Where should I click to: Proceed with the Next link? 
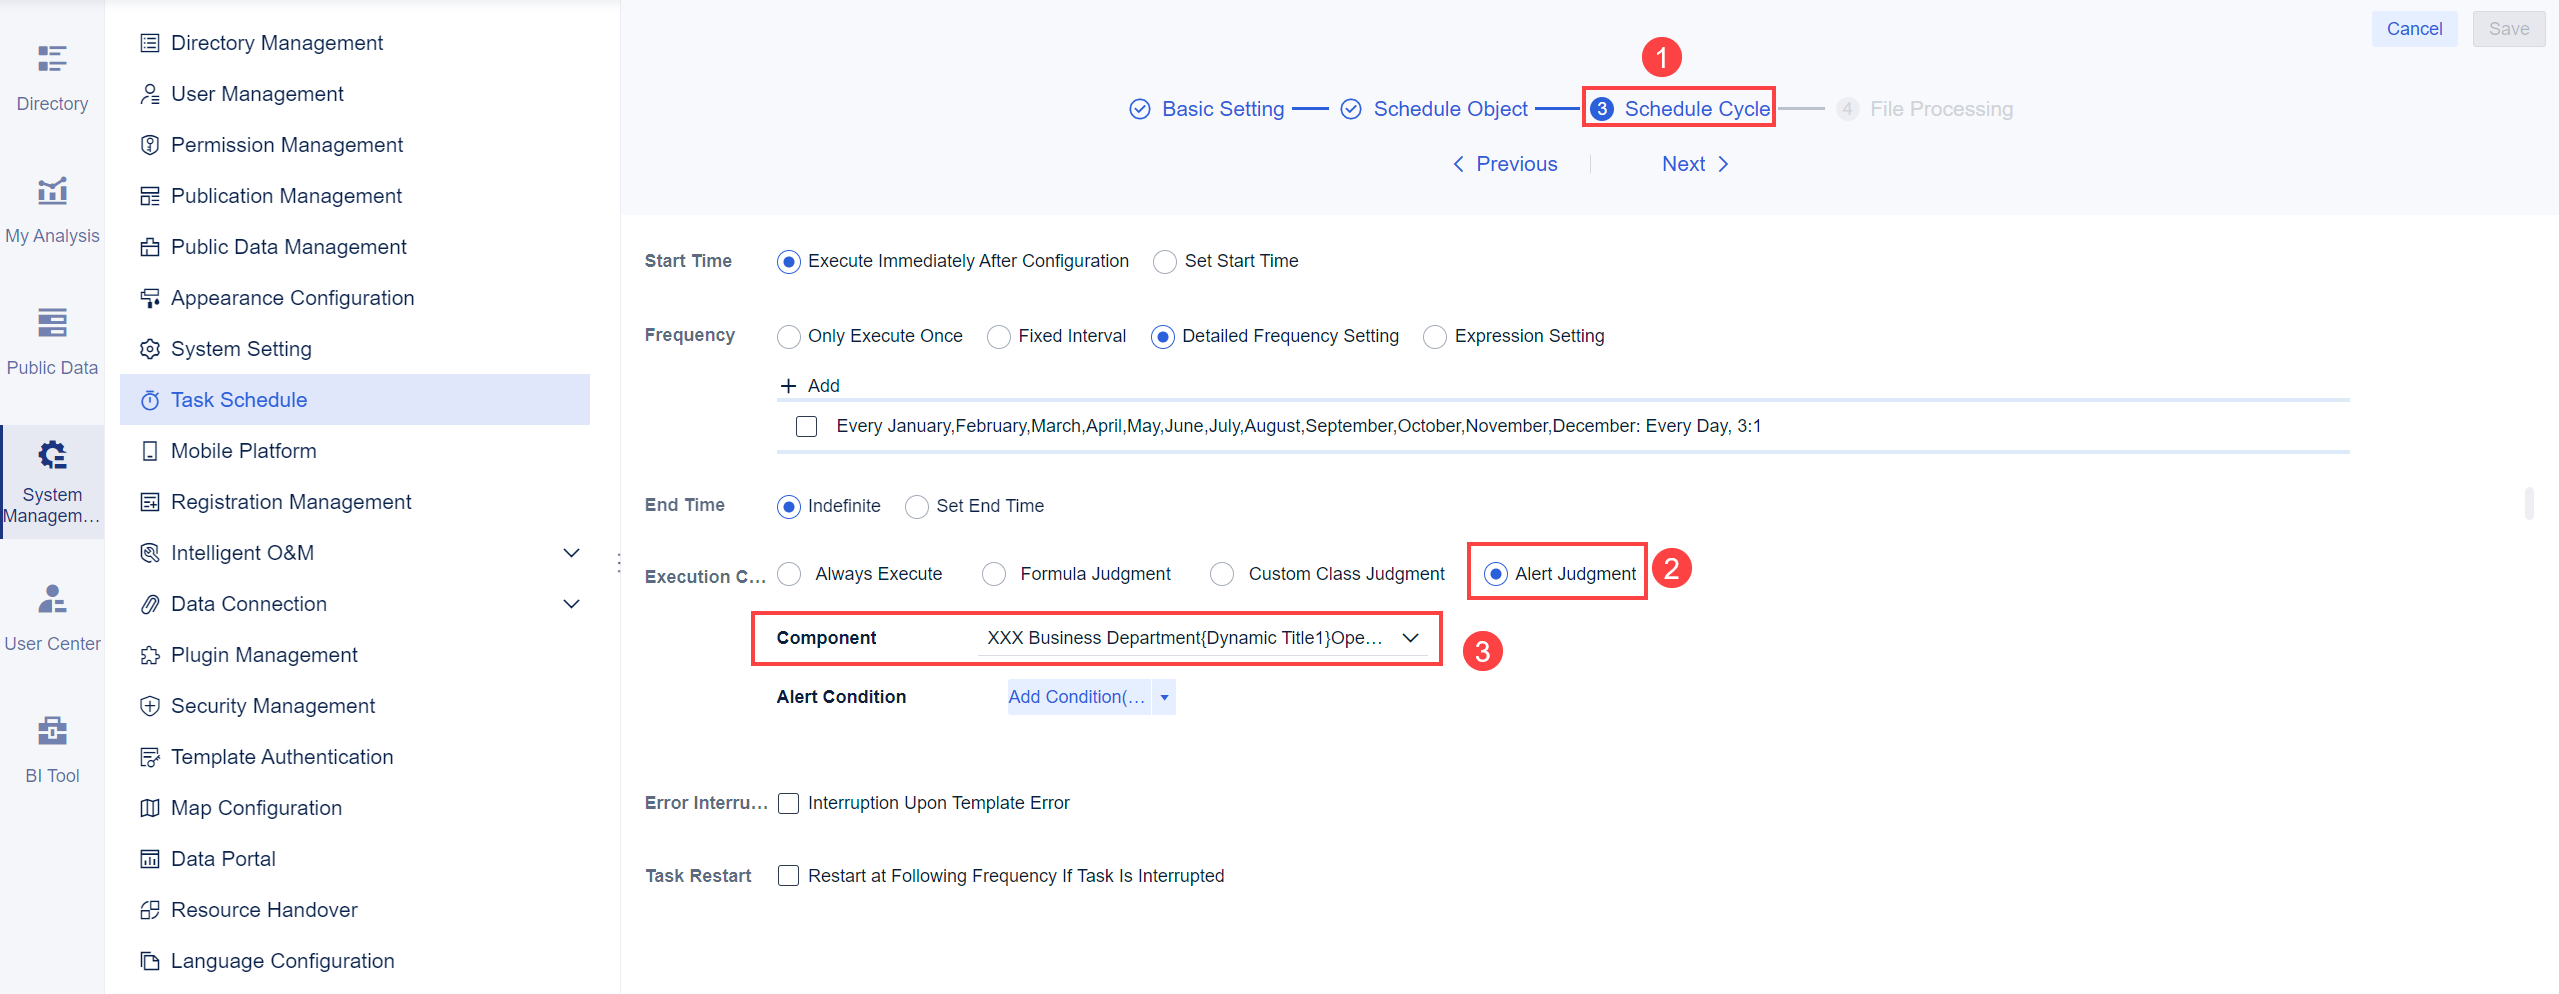(x=1696, y=164)
